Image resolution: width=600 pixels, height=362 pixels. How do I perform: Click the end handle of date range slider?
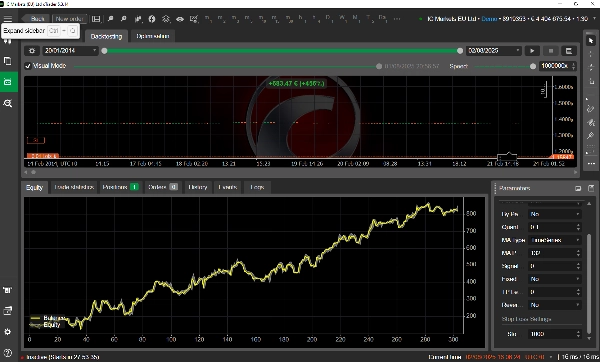tap(460, 51)
